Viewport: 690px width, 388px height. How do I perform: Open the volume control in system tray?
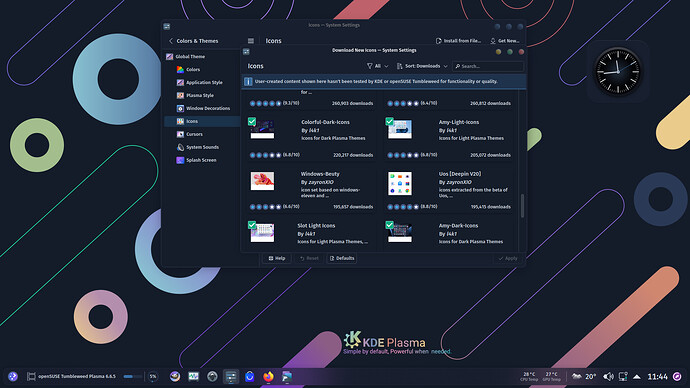coord(608,377)
